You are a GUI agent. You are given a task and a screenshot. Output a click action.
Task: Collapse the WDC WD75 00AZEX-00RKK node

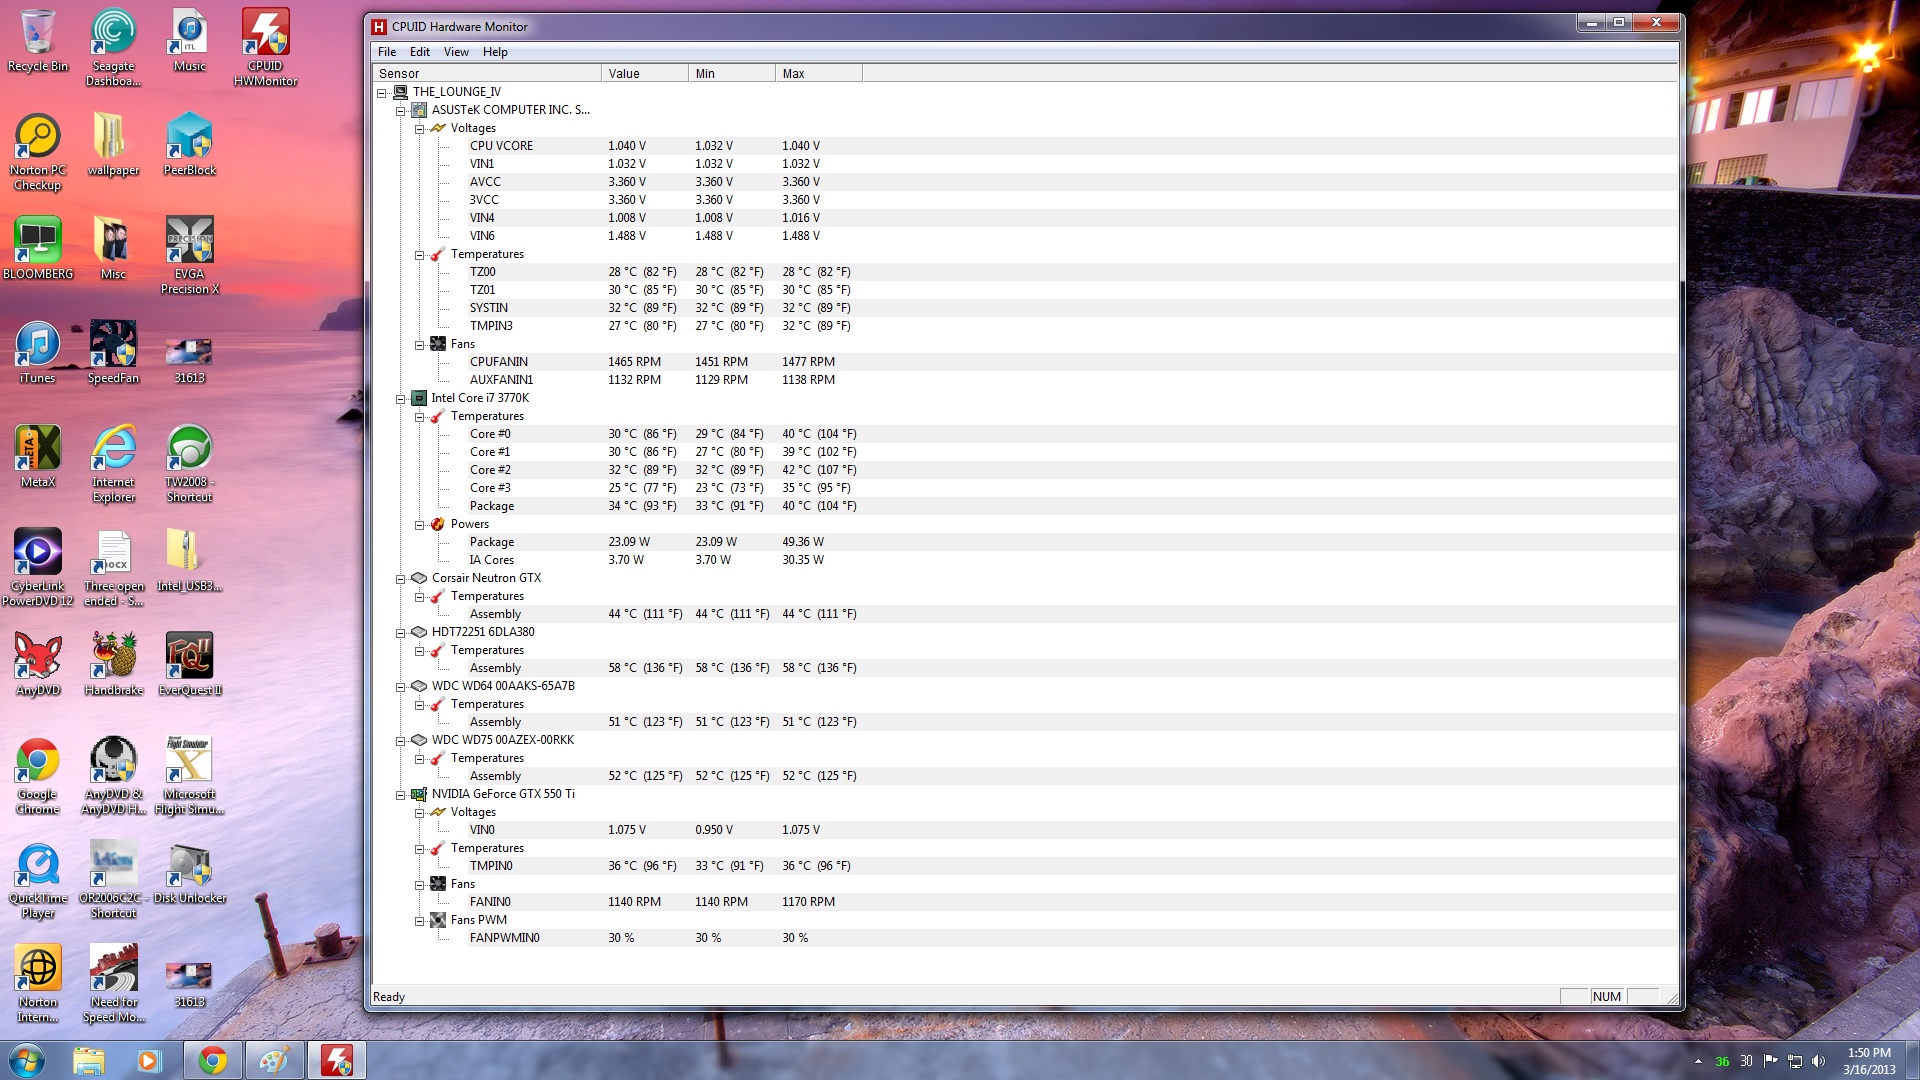tap(401, 741)
